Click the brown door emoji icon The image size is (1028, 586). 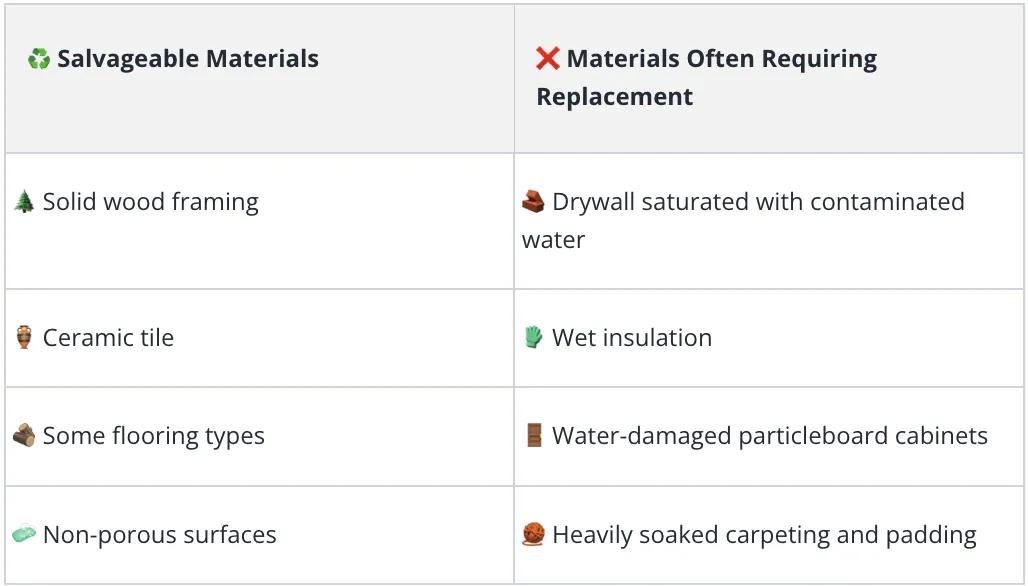tap(534, 435)
